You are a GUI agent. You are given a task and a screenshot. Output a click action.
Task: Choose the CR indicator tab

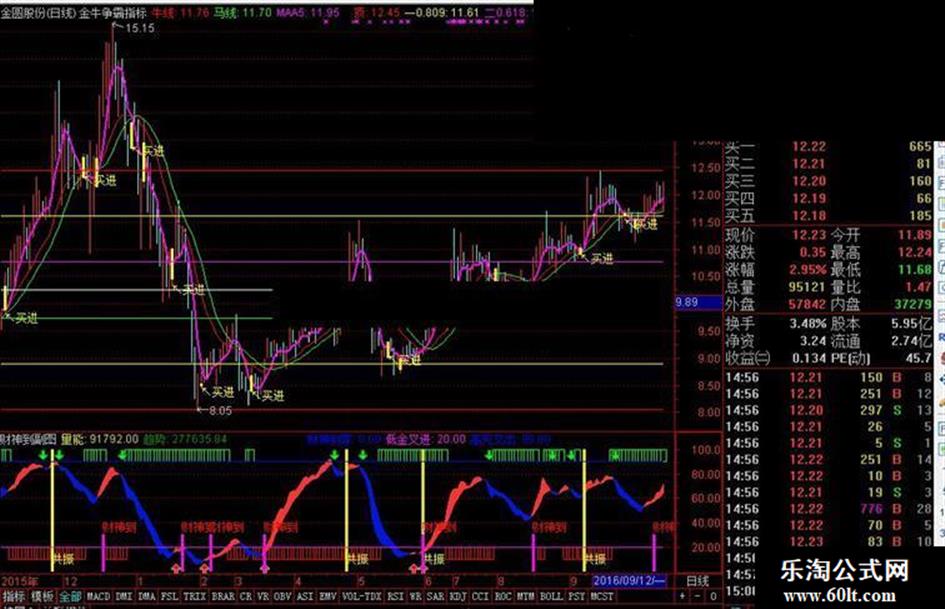tap(245, 596)
